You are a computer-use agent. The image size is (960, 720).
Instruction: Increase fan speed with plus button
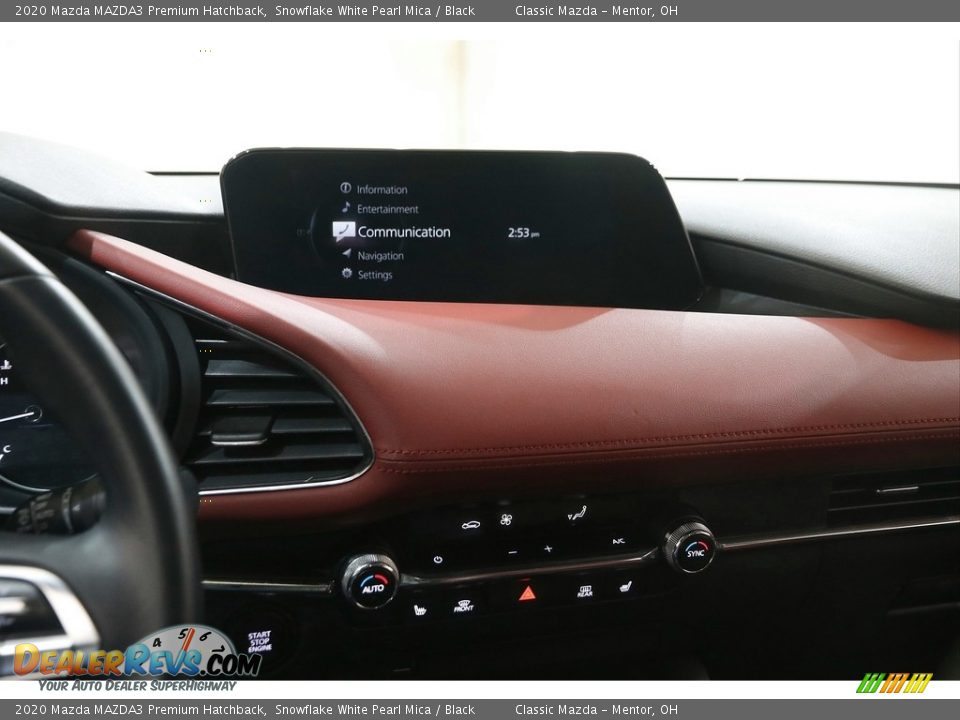point(547,549)
